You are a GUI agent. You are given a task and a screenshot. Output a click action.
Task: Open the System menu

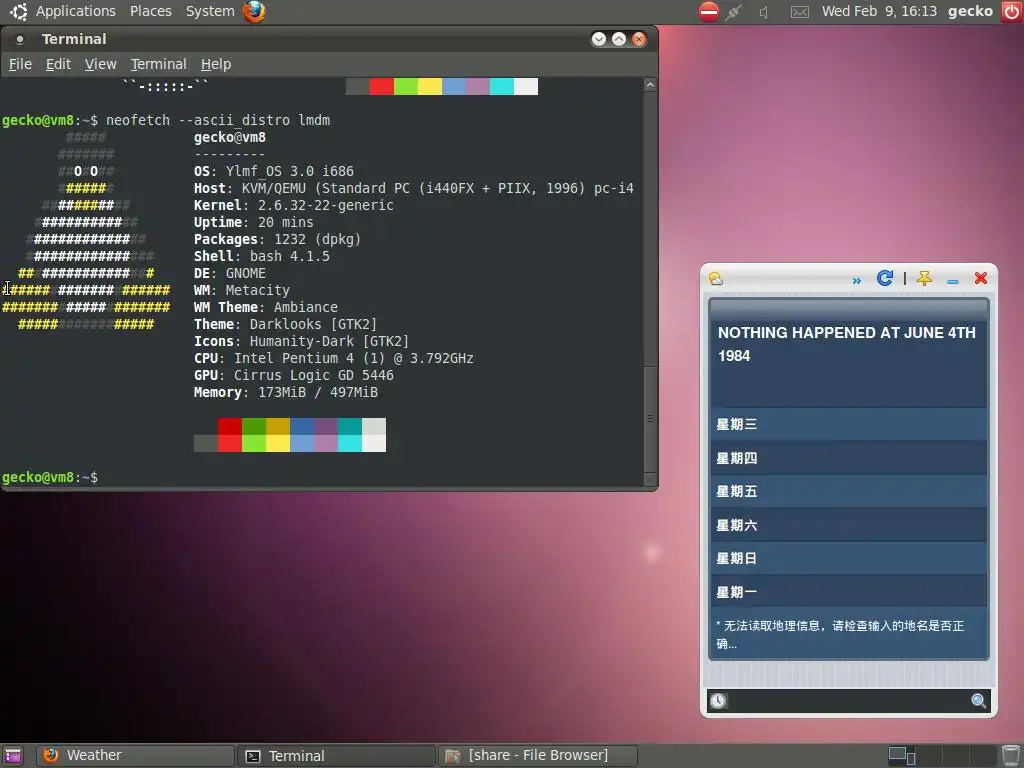point(210,11)
